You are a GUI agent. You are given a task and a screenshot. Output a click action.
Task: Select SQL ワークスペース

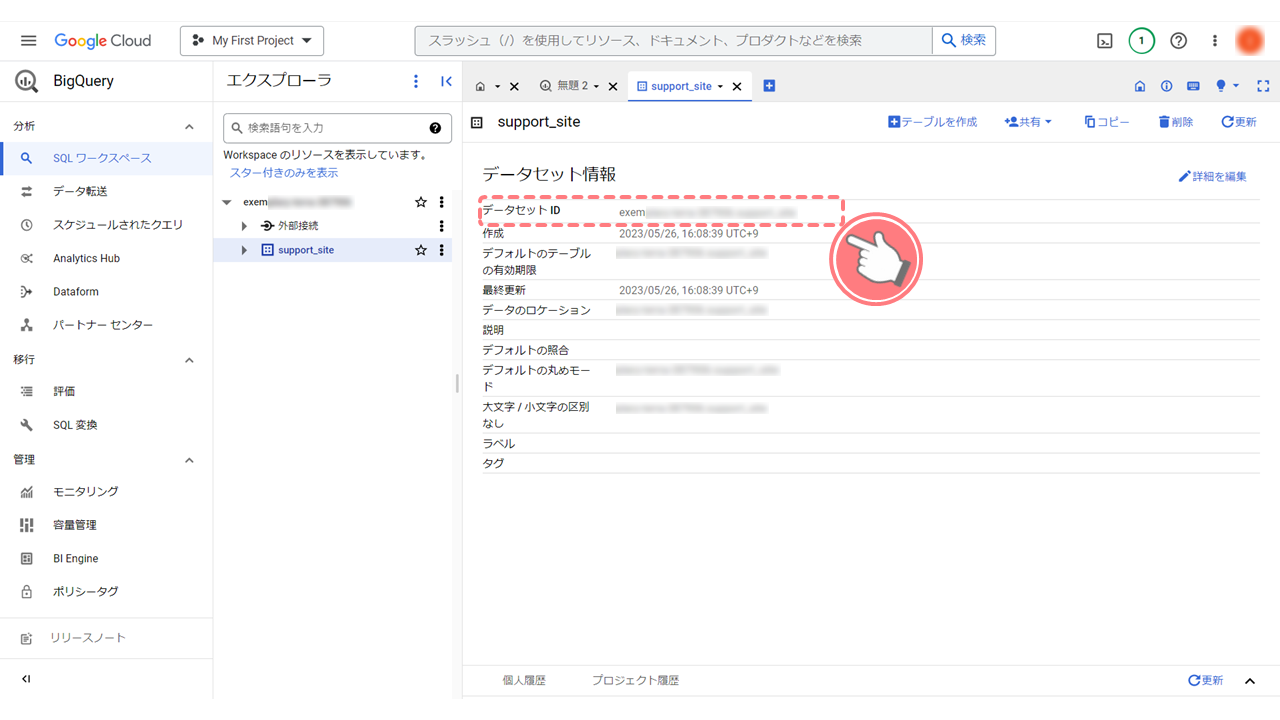107,158
